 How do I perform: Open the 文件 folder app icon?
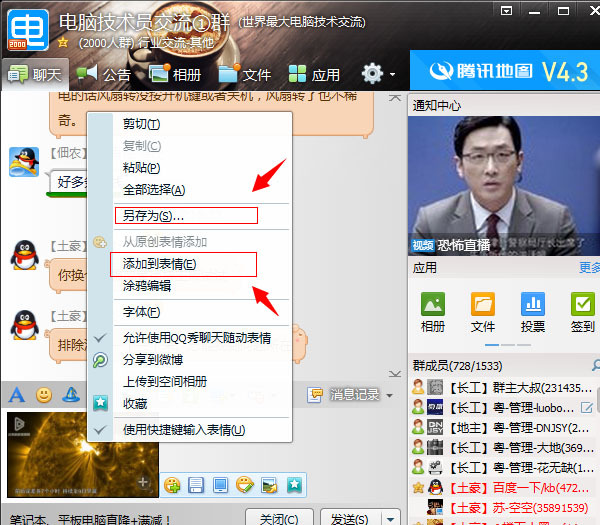(x=483, y=304)
